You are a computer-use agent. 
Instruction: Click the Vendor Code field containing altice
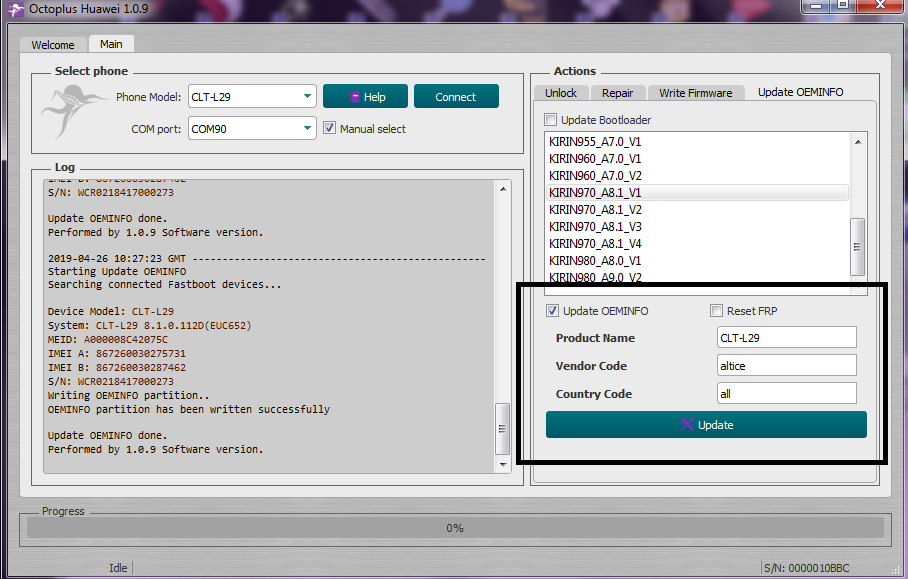coord(786,365)
